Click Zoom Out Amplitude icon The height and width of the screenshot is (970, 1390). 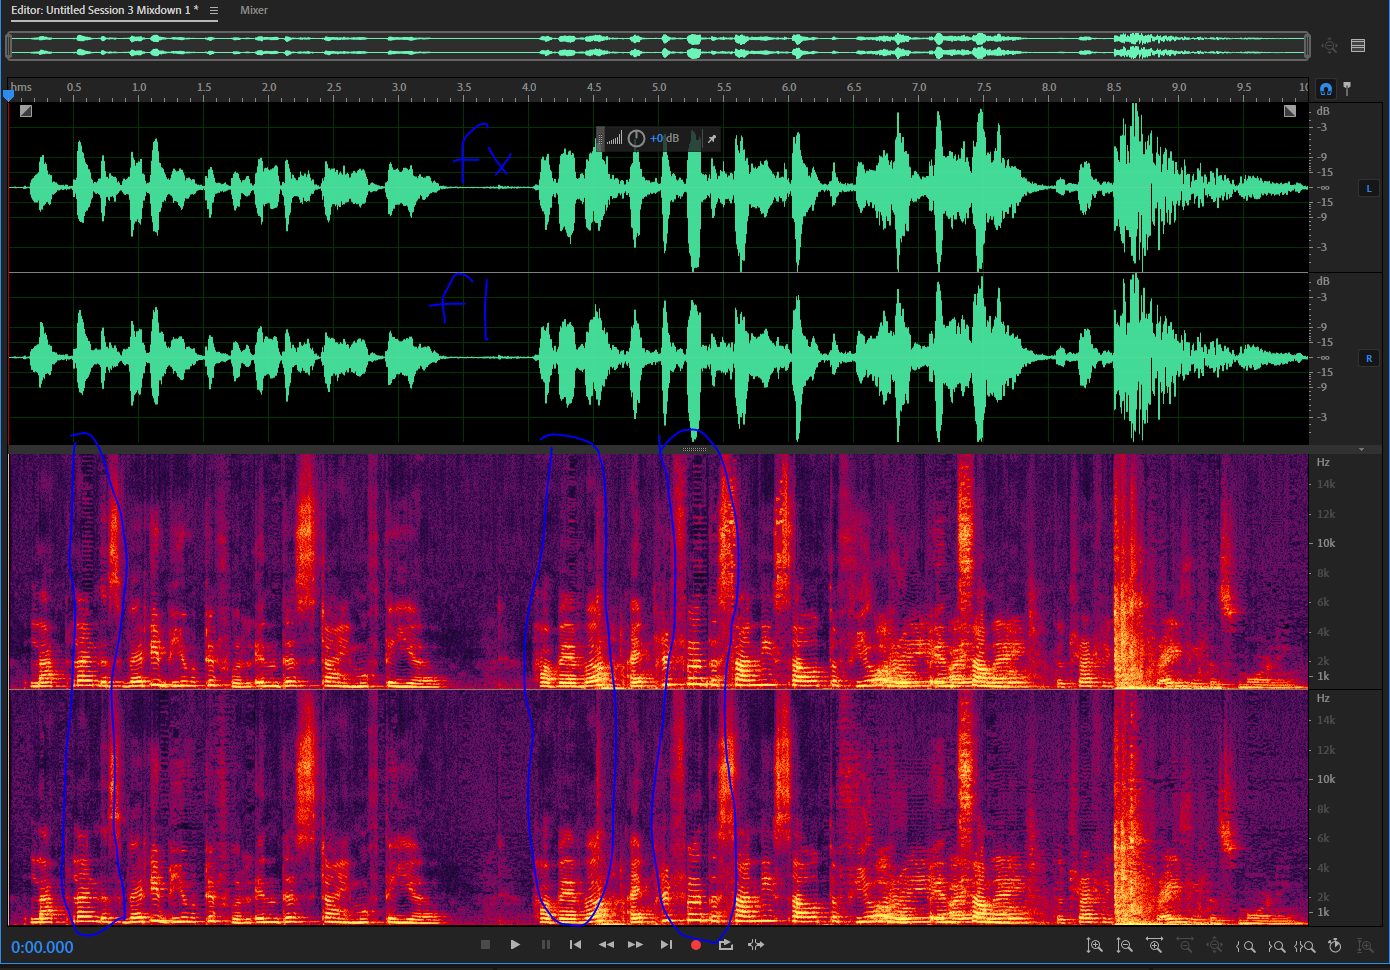pos(1125,946)
